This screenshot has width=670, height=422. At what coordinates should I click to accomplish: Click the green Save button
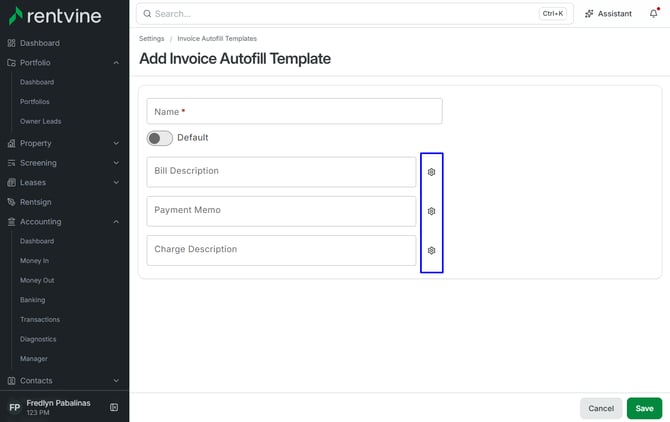pos(644,408)
